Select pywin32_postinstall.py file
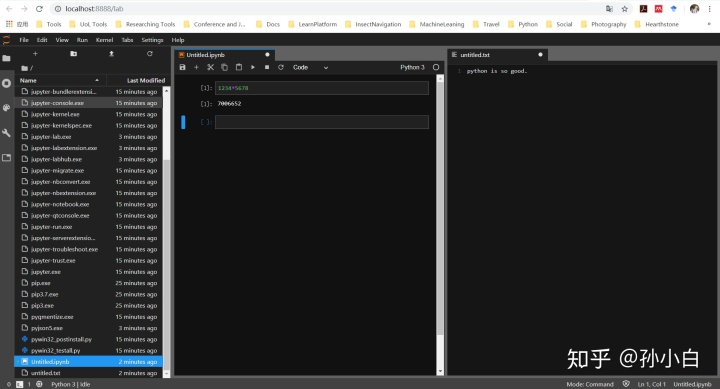Image resolution: width=720 pixels, height=389 pixels. [x=88, y=339]
